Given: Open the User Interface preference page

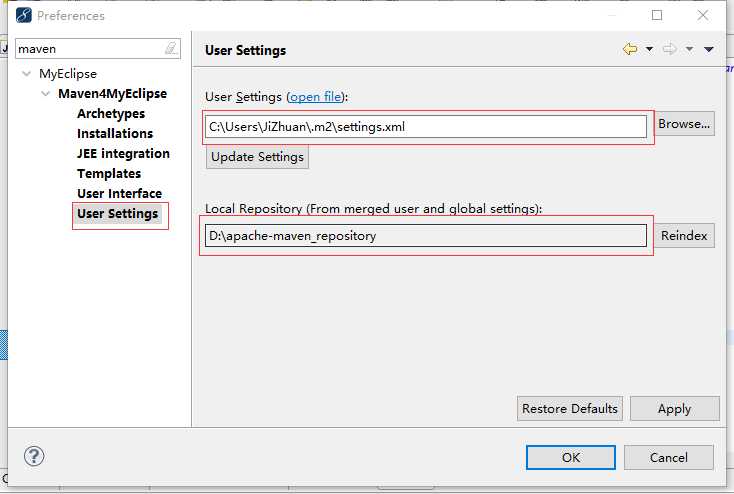Looking at the screenshot, I should (119, 193).
